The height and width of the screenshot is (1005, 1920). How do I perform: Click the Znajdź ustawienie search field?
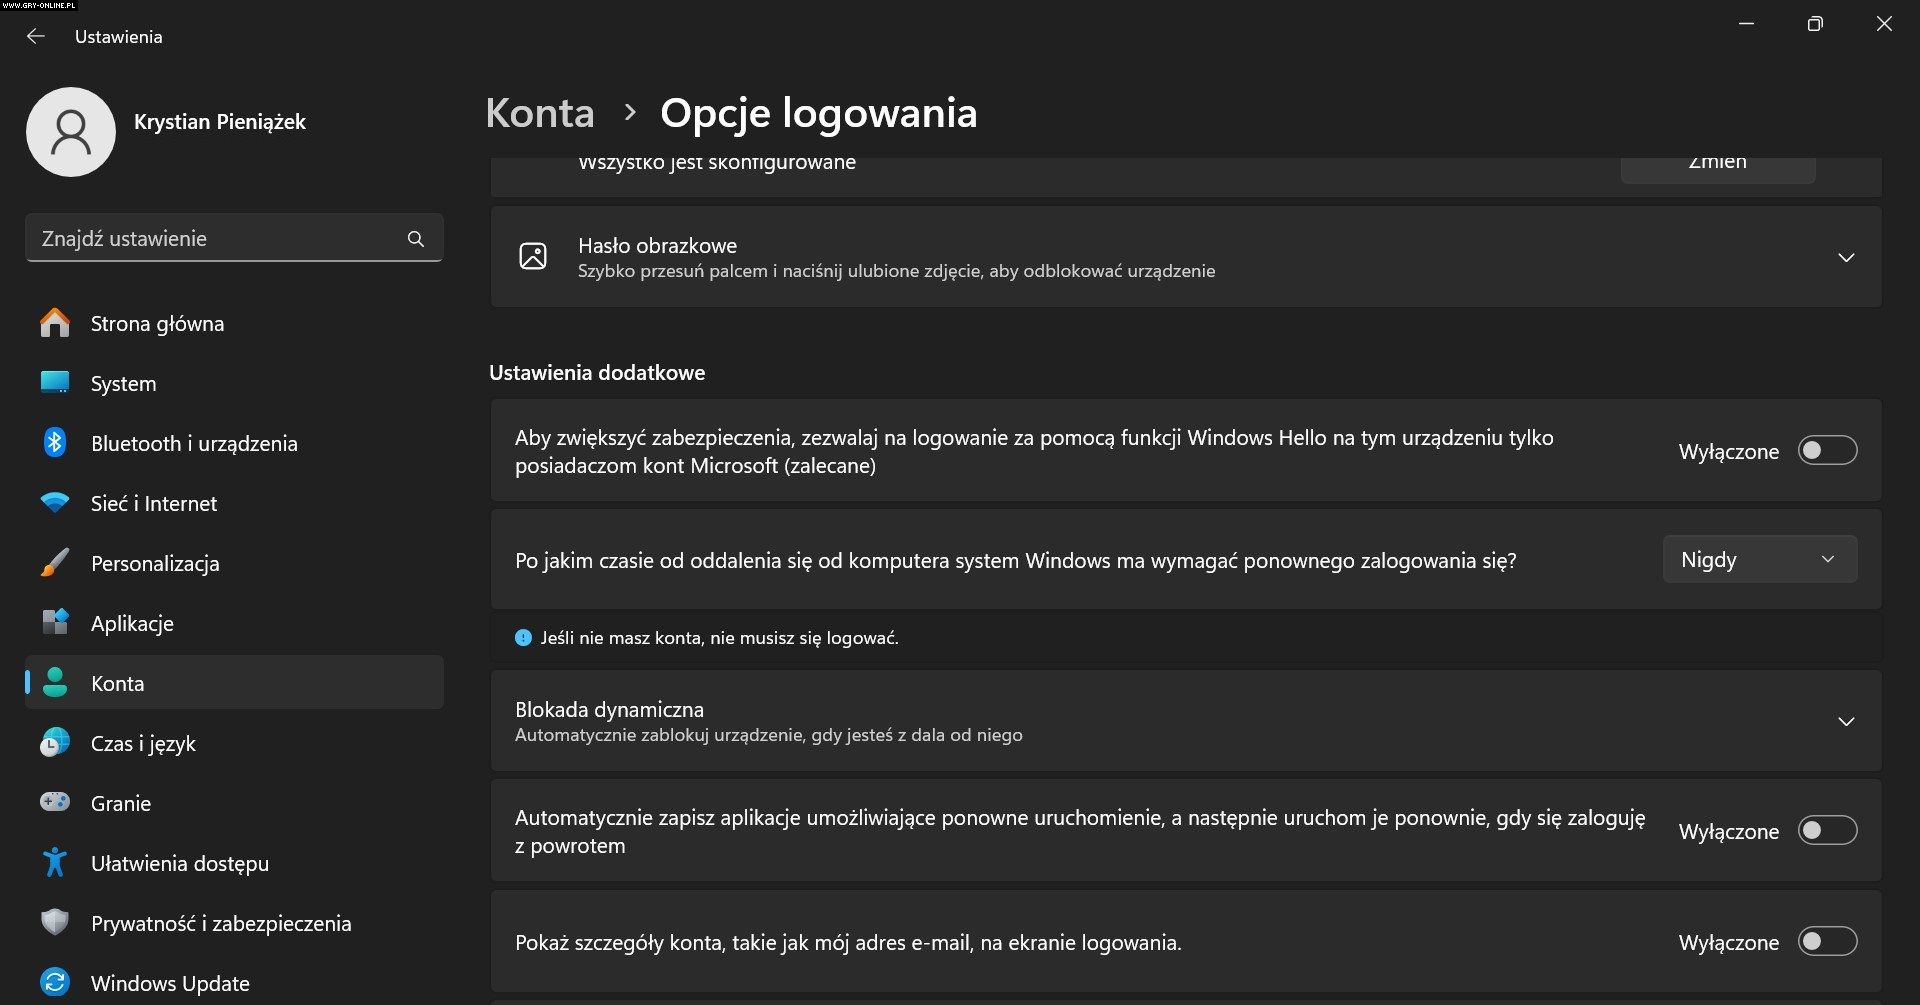(215, 239)
